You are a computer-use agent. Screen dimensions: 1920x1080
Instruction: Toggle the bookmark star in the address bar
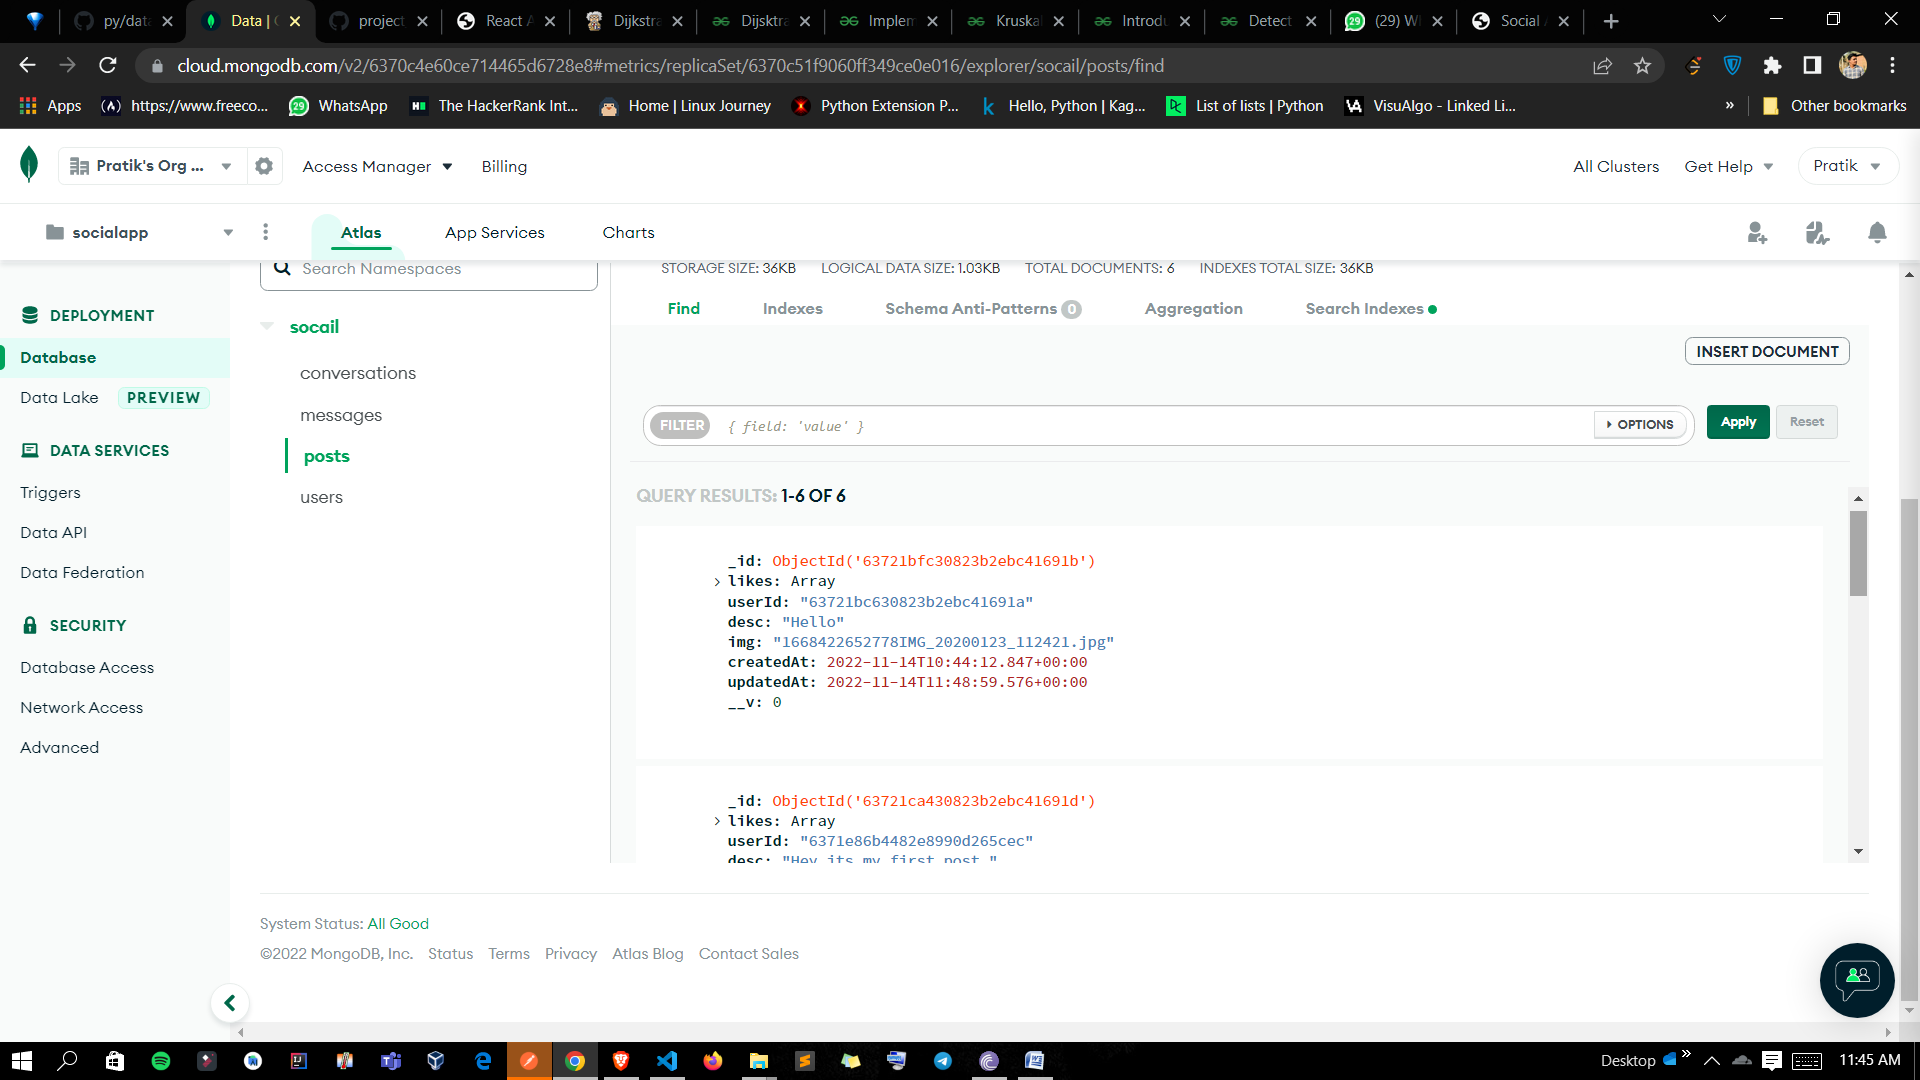pyautogui.click(x=1641, y=65)
